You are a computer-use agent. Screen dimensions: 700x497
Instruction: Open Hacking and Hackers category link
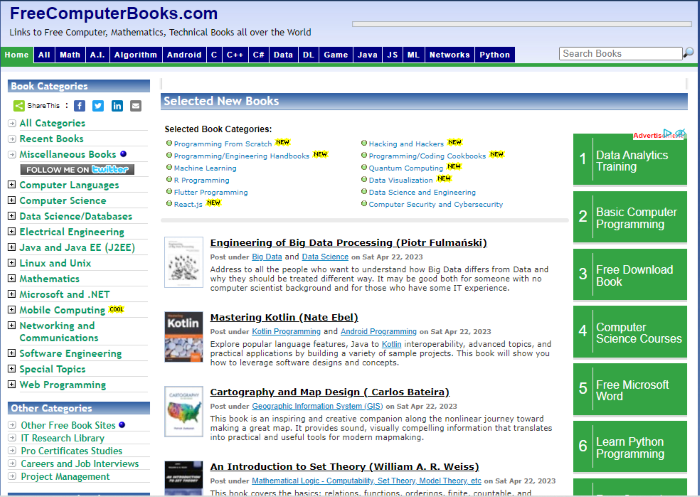[x=406, y=144]
